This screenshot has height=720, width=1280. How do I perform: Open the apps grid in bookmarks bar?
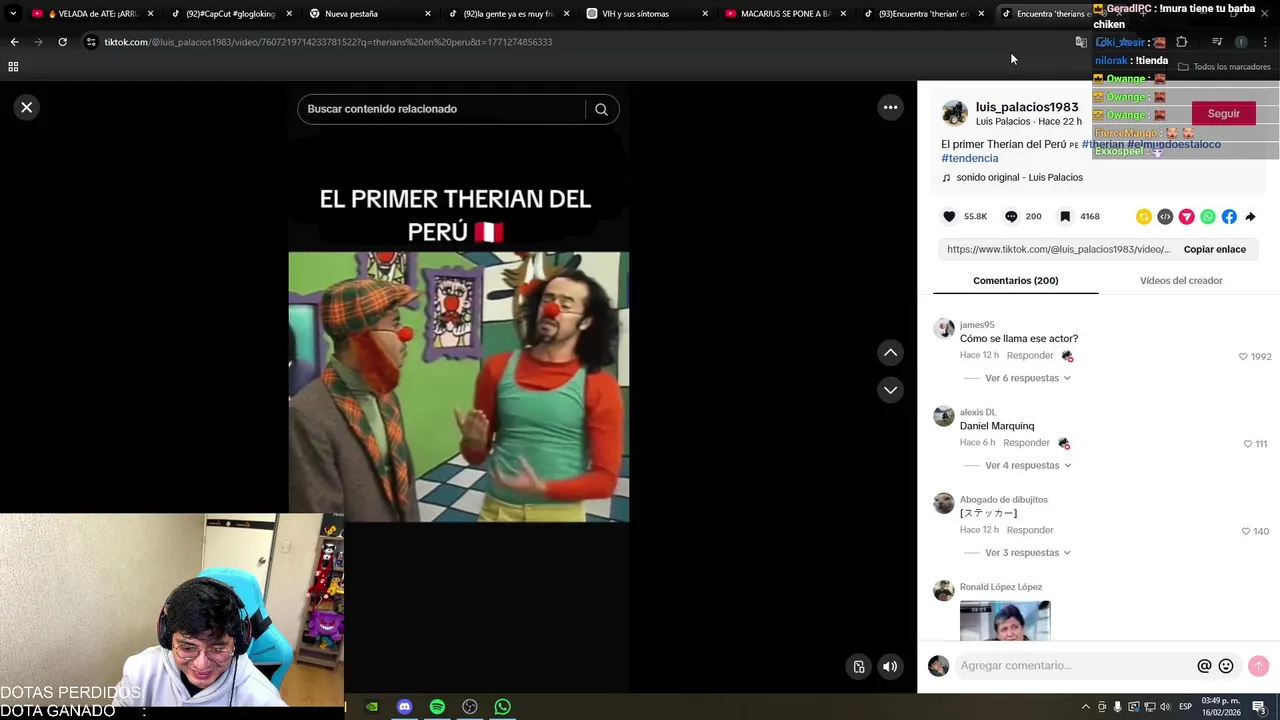(13, 67)
